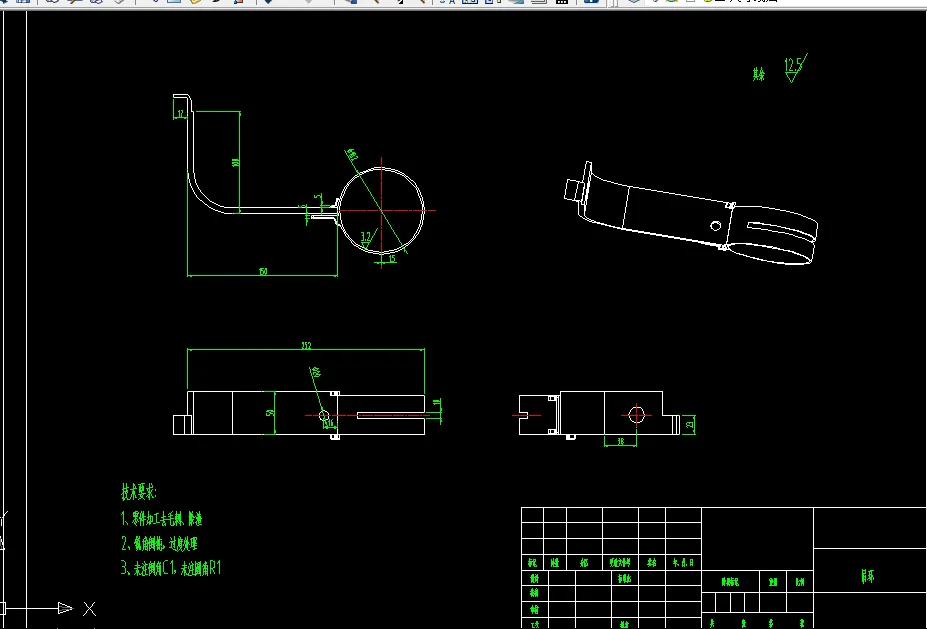The width and height of the screenshot is (927, 629).
Task: Click the 设计 row label in title block
Action: (534, 578)
